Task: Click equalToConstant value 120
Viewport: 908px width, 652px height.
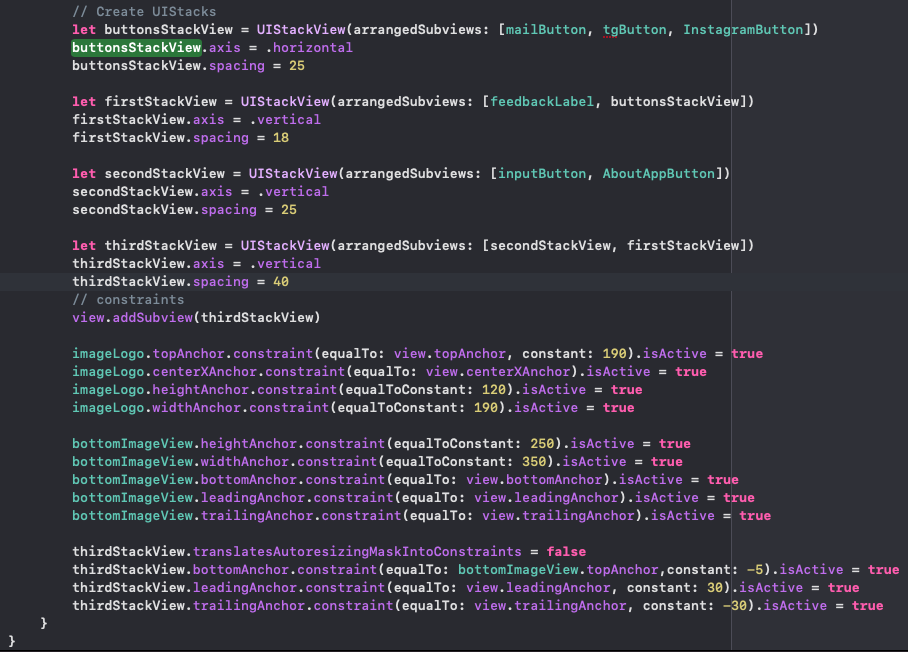Action: pyautogui.click(x=494, y=389)
